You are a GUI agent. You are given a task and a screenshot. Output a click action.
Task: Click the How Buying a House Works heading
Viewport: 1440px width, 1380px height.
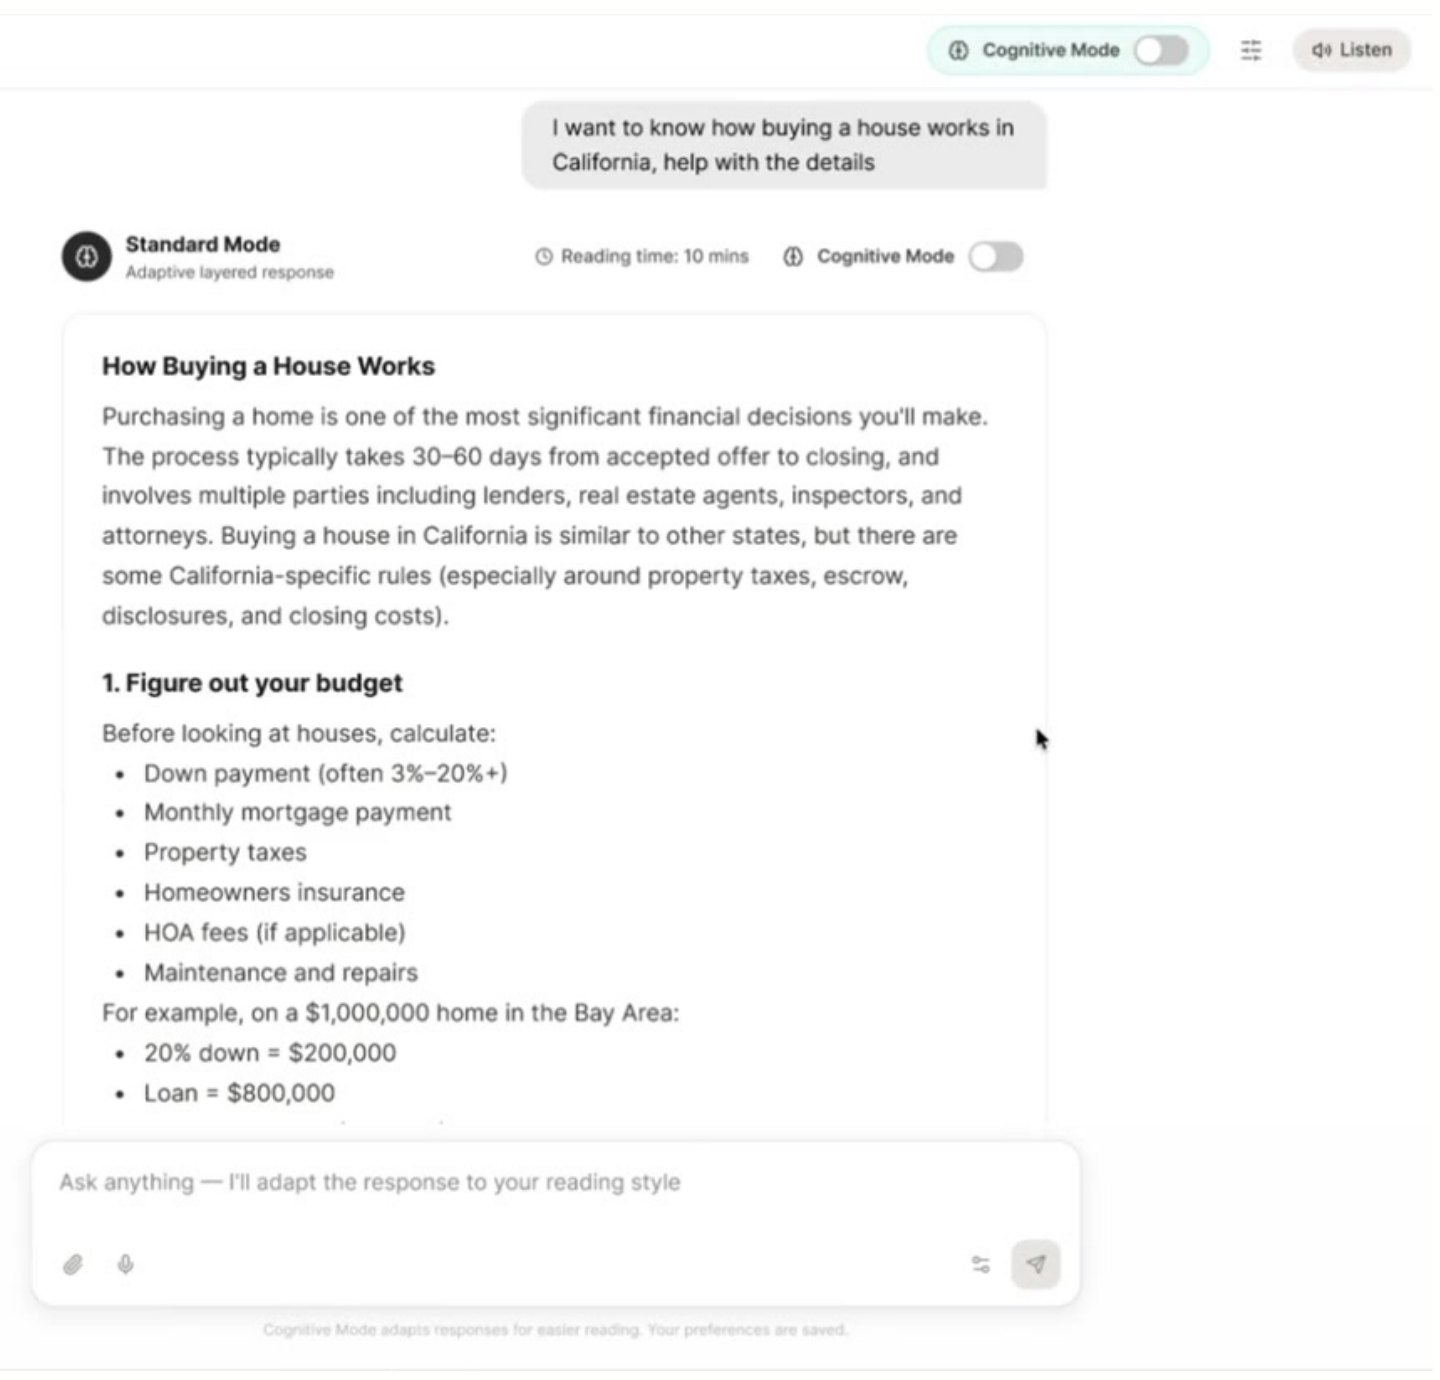(268, 367)
